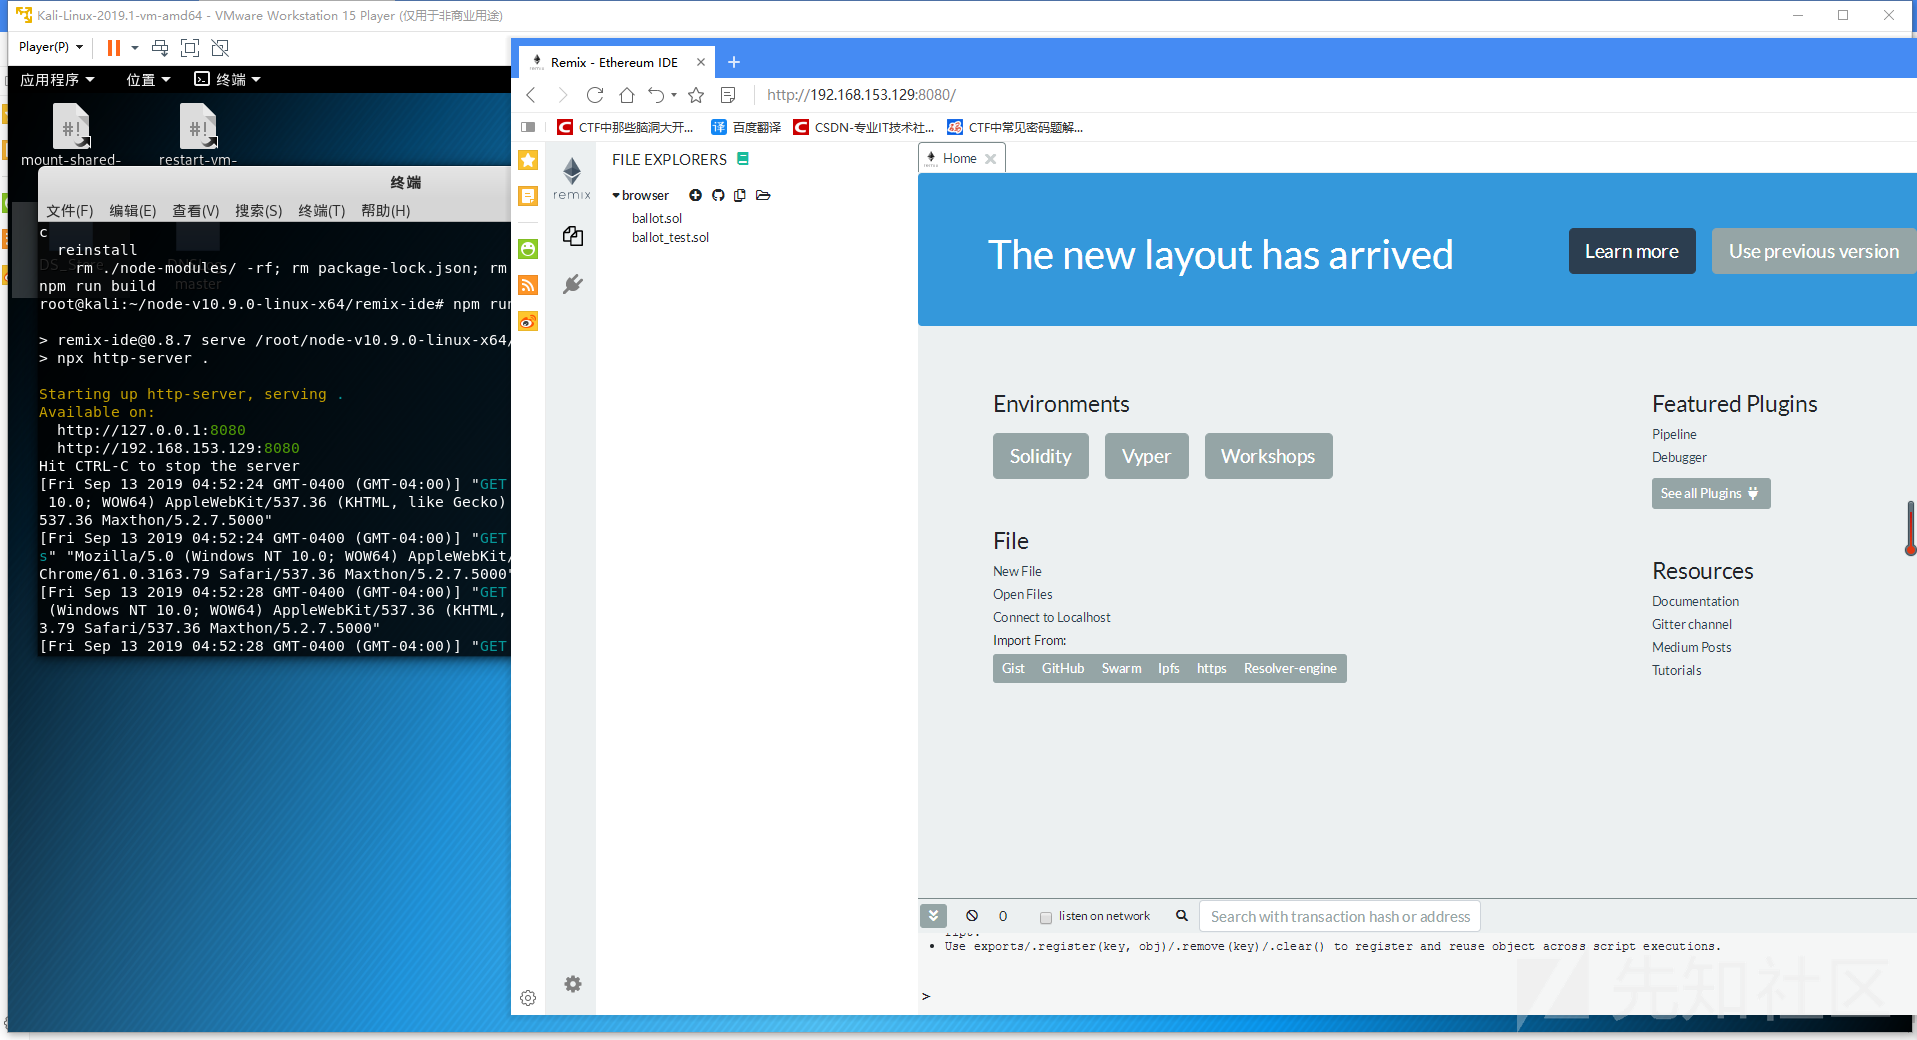Viewport: 1917px width, 1040px height.
Task: Open the 终端 dropdown in the Kali top bar
Action: tap(227, 80)
